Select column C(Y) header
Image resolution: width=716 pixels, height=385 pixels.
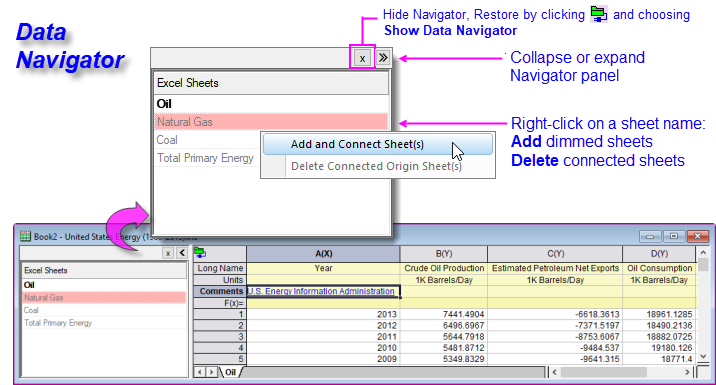555,253
